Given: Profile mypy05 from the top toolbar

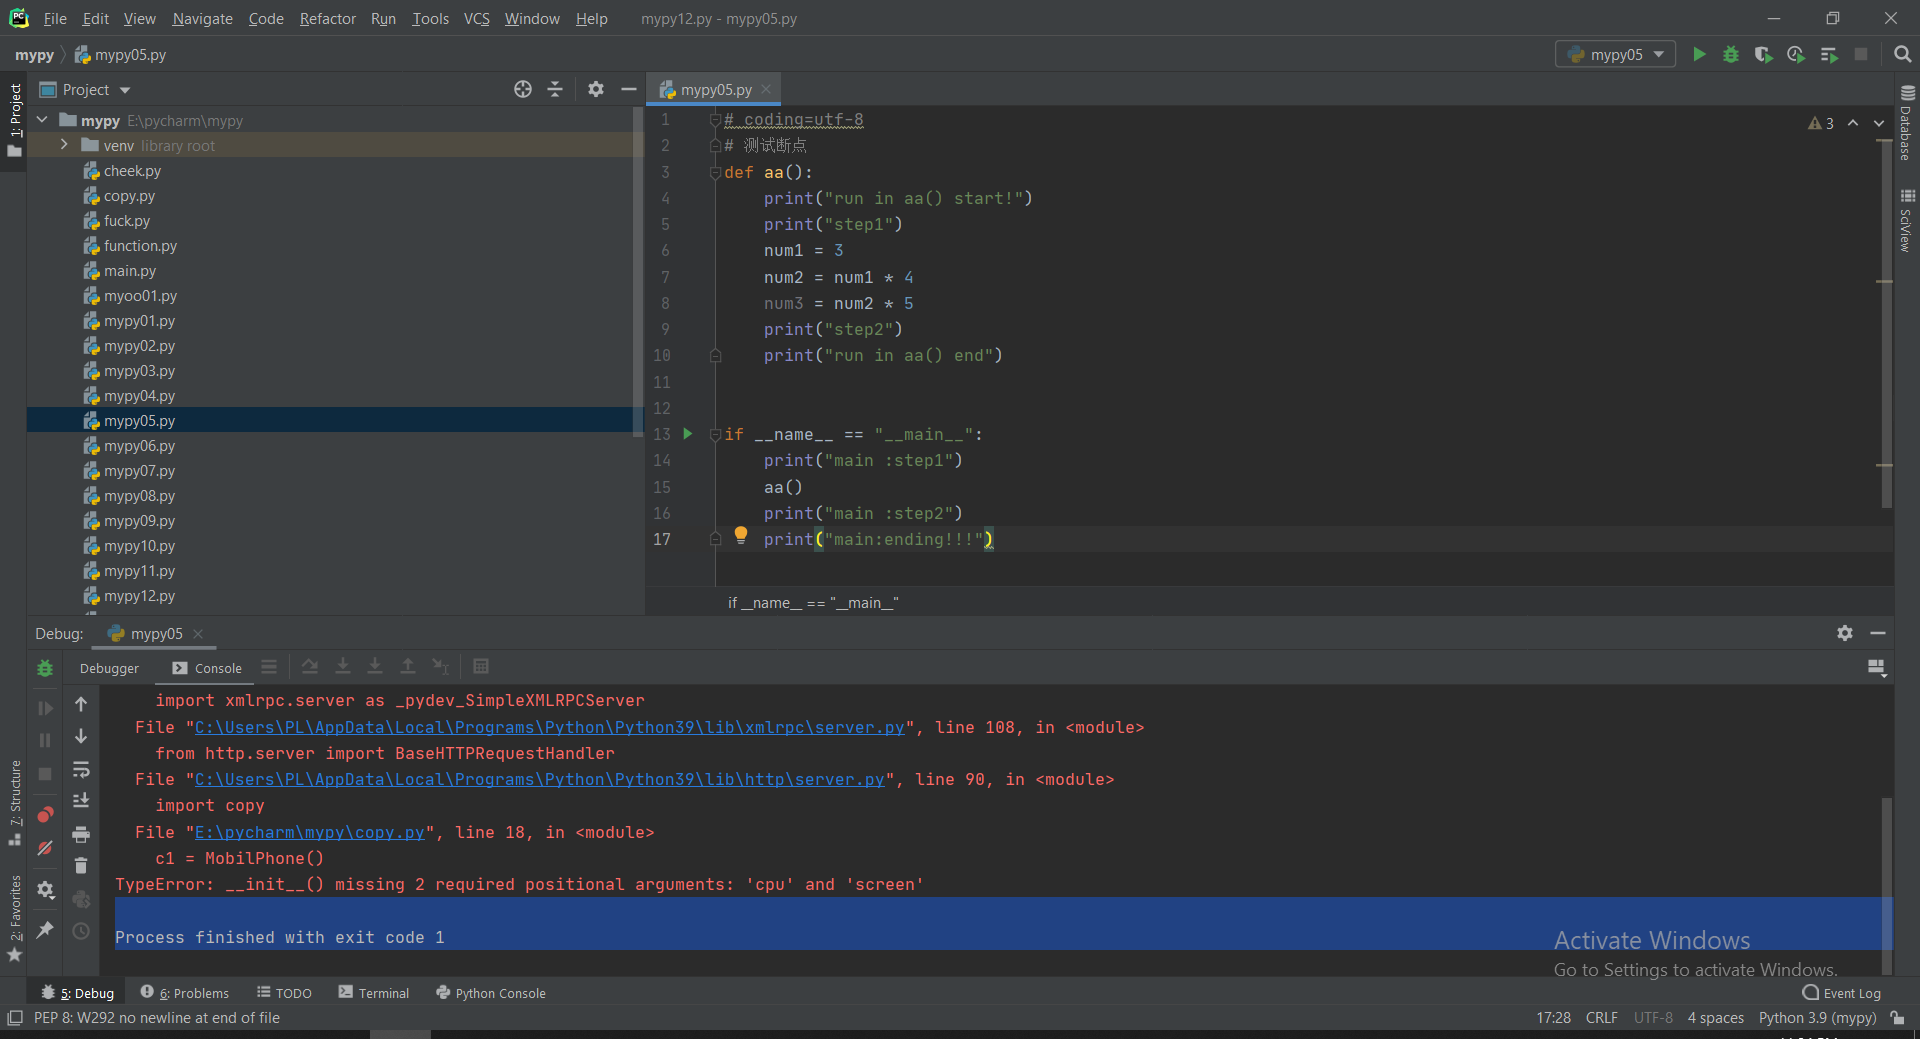Looking at the screenshot, I should tap(1796, 54).
